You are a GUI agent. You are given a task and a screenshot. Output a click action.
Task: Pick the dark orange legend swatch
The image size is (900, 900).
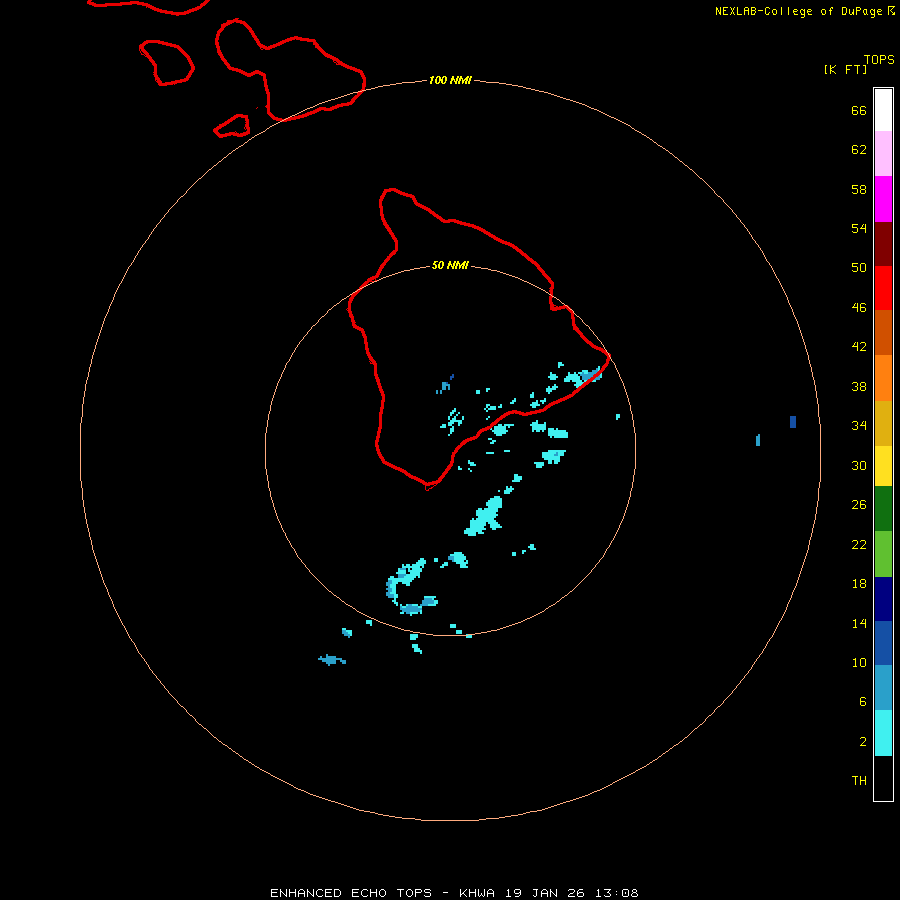pyautogui.click(x=883, y=332)
